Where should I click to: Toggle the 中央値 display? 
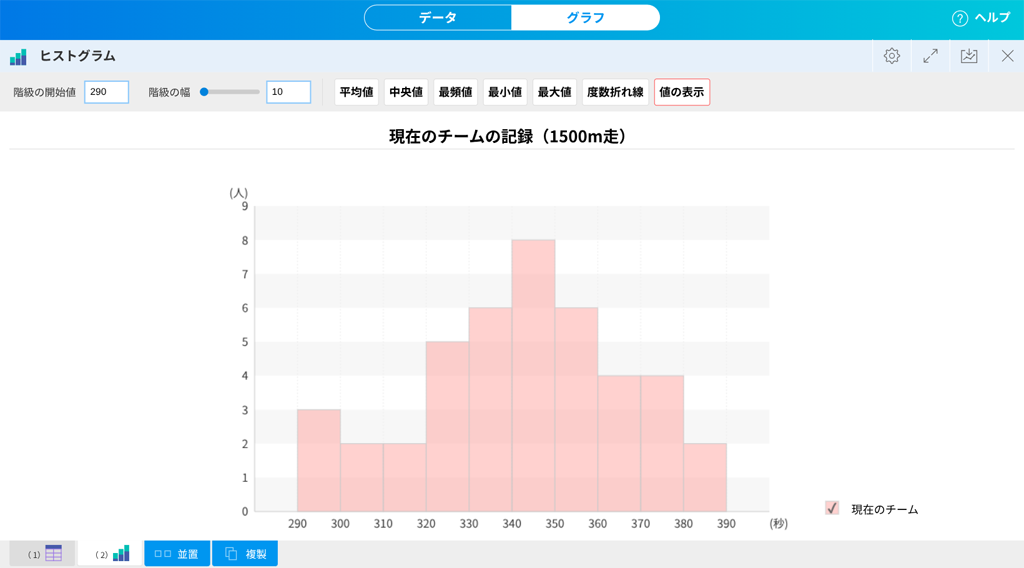pos(406,92)
